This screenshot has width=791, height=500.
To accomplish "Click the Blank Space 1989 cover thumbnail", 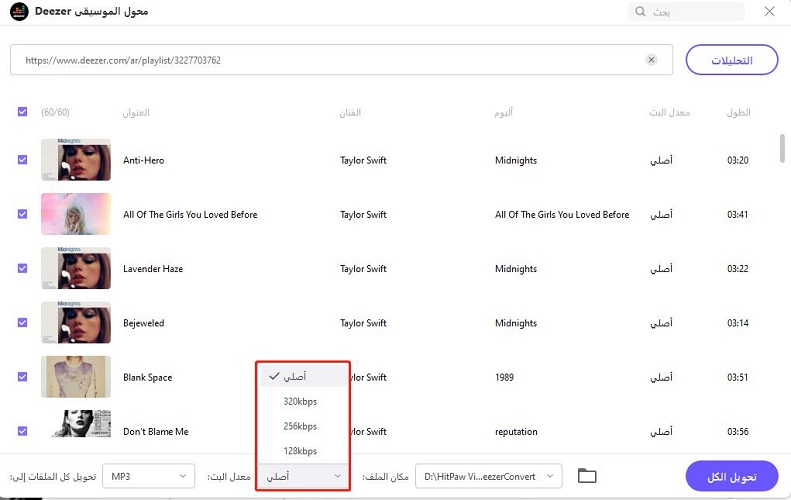I will pyautogui.click(x=76, y=377).
